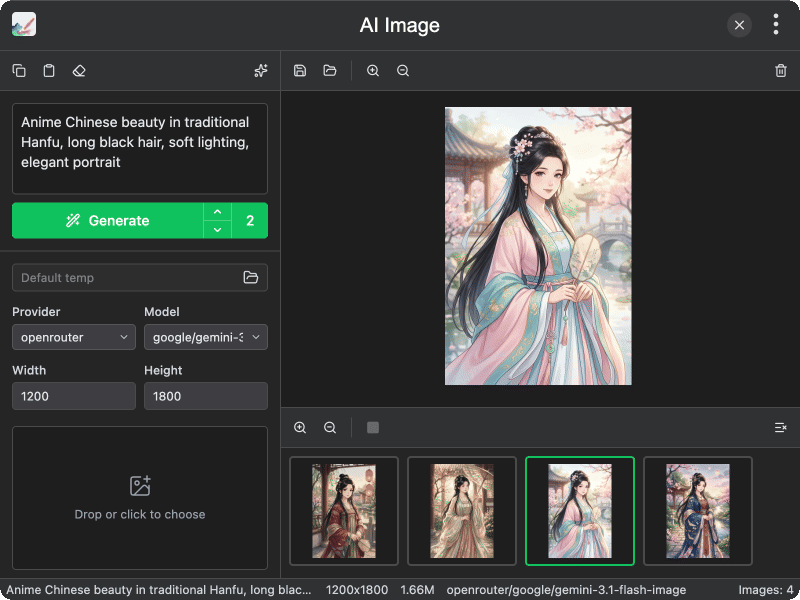
Task: Clear the prompt with the eraser icon
Action: click(79, 70)
